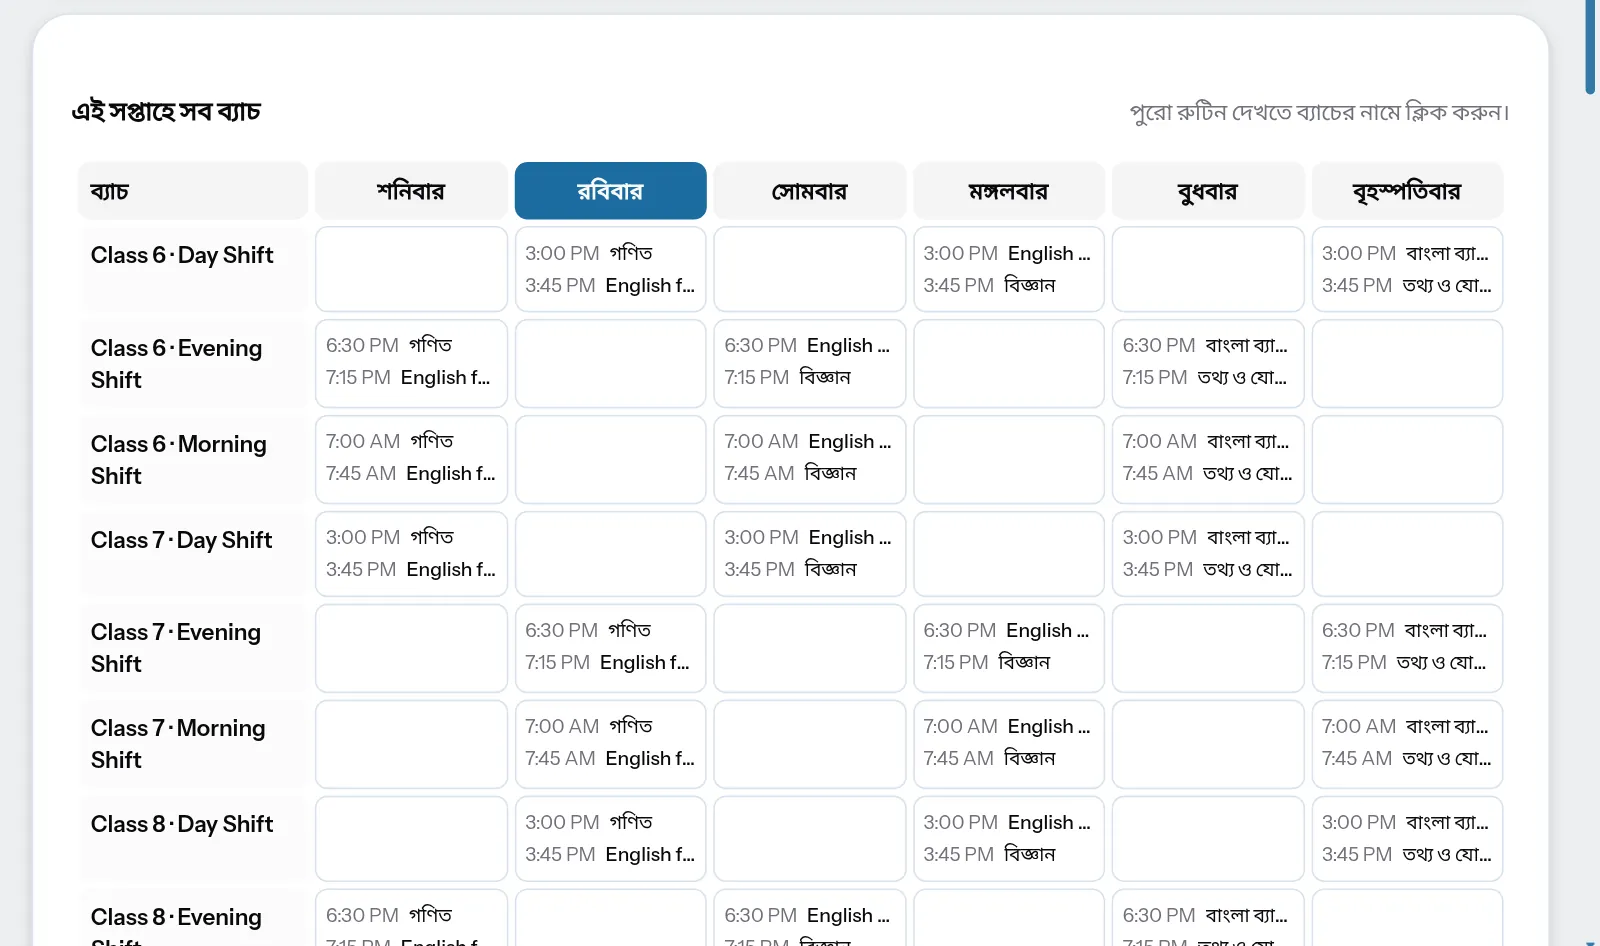Open the Class 6 · Morning Shift batch
This screenshot has width=1600, height=946.
pos(179,460)
